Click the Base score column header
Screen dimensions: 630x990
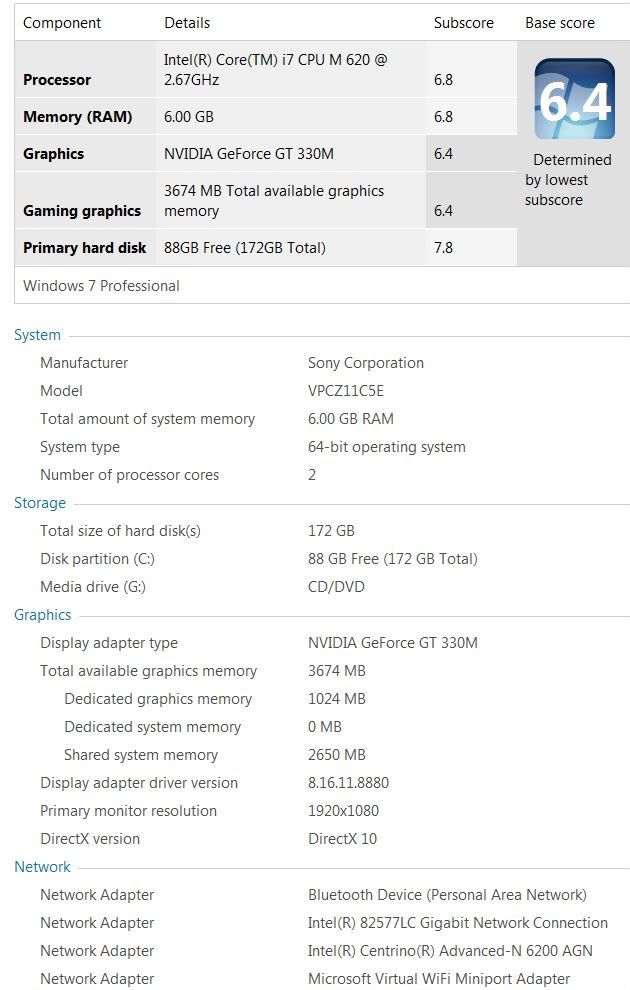coord(560,23)
